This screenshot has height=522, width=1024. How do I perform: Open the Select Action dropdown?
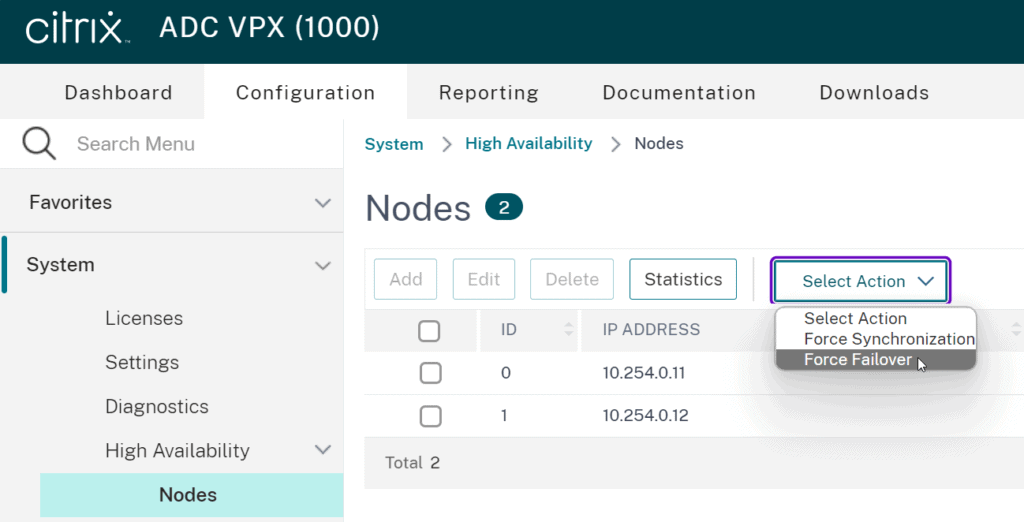pos(861,281)
